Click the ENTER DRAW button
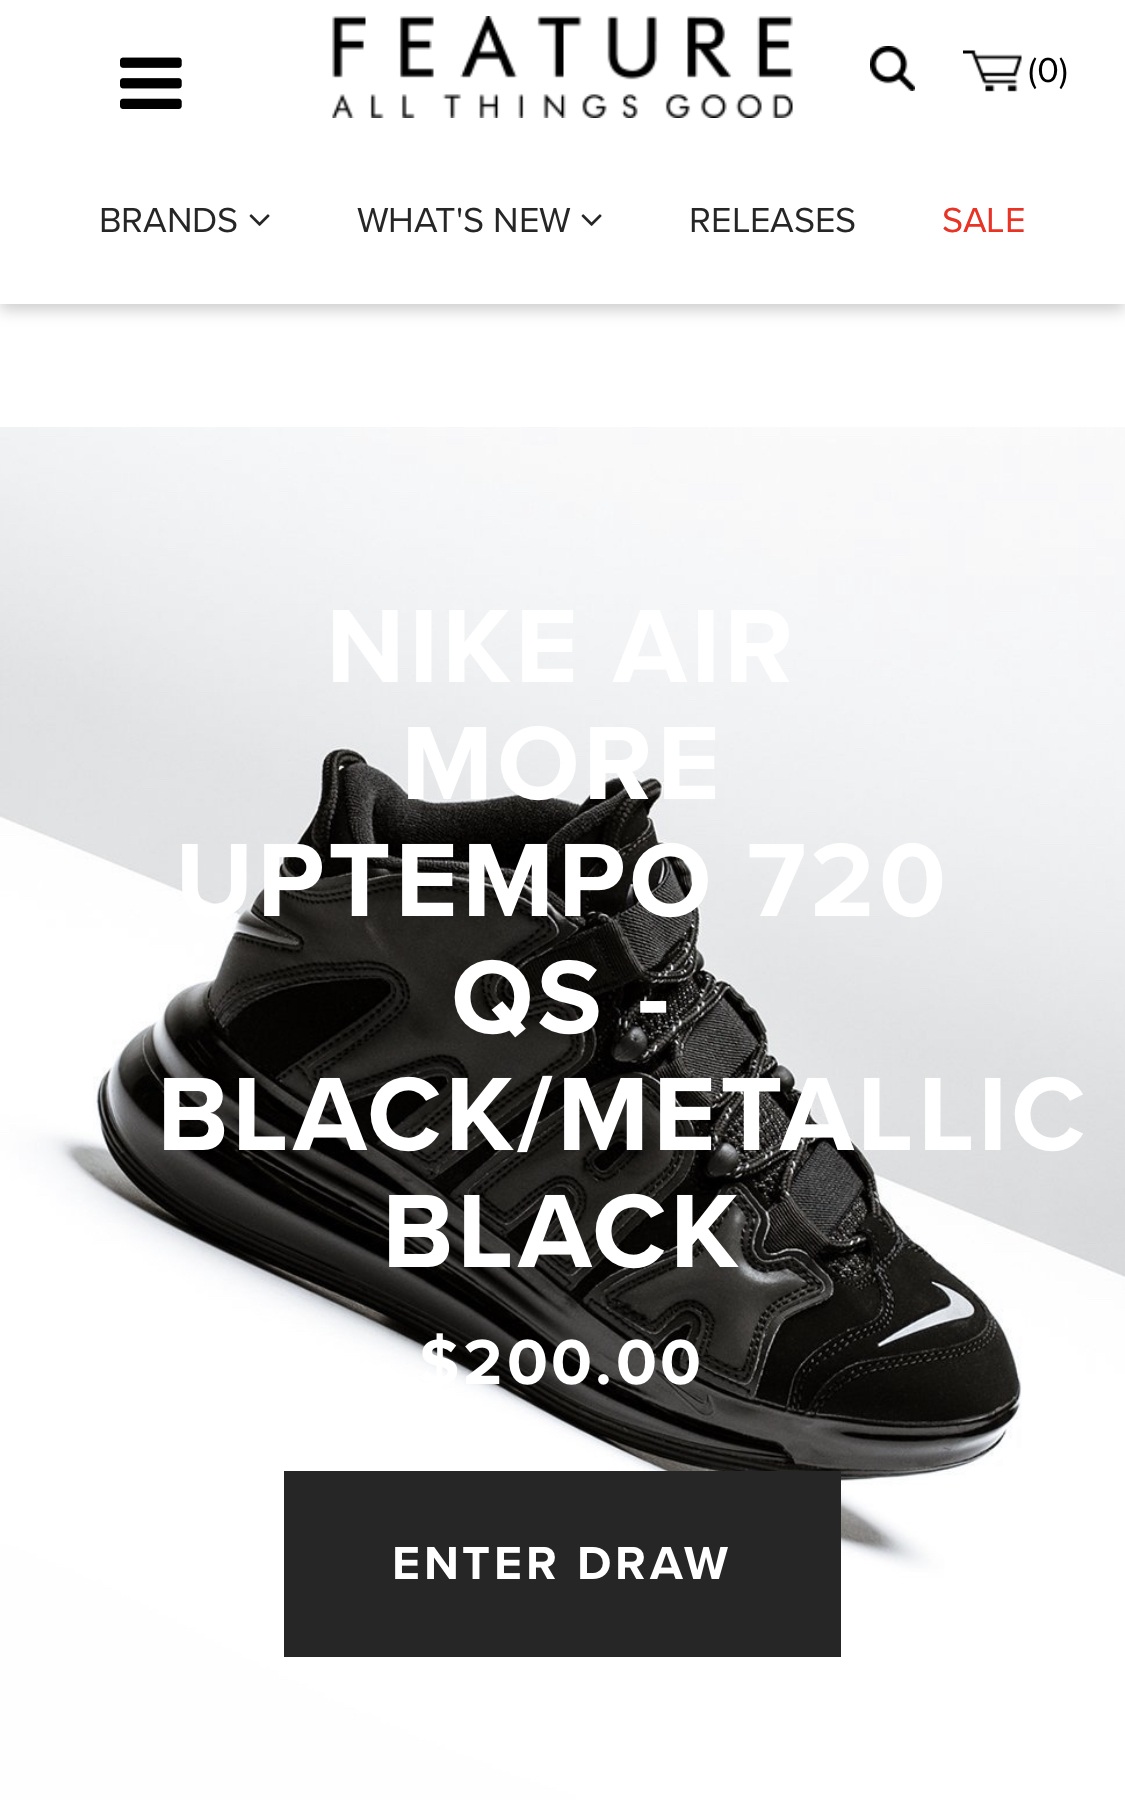The image size is (1125, 1800). pyautogui.click(x=562, y=1563)
